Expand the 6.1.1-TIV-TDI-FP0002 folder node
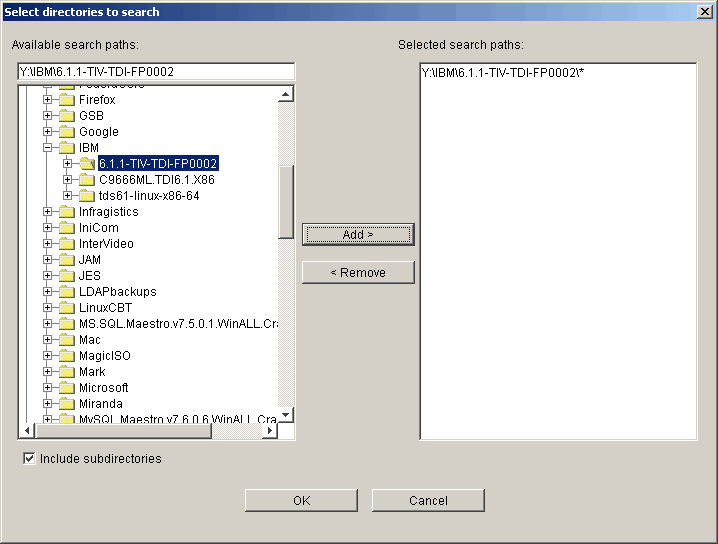This screenshot has width=718, height=544. [67, 164]
